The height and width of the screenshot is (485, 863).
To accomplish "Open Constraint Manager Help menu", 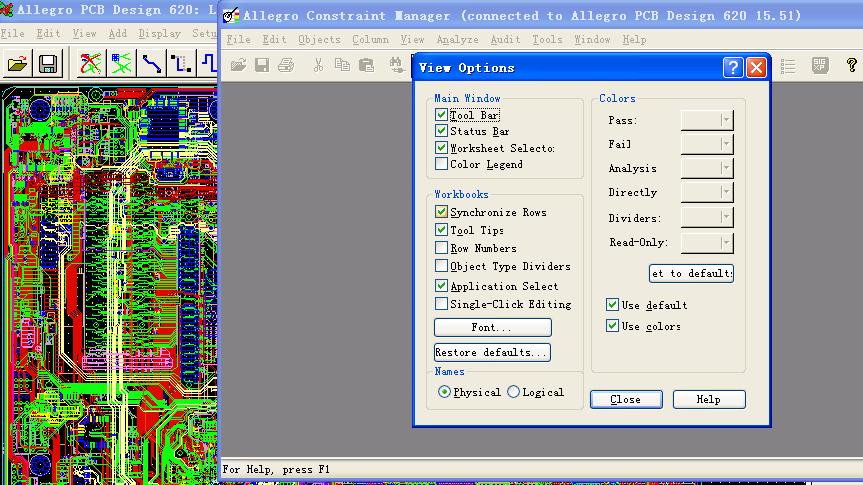I will click(x=634, y=40).
